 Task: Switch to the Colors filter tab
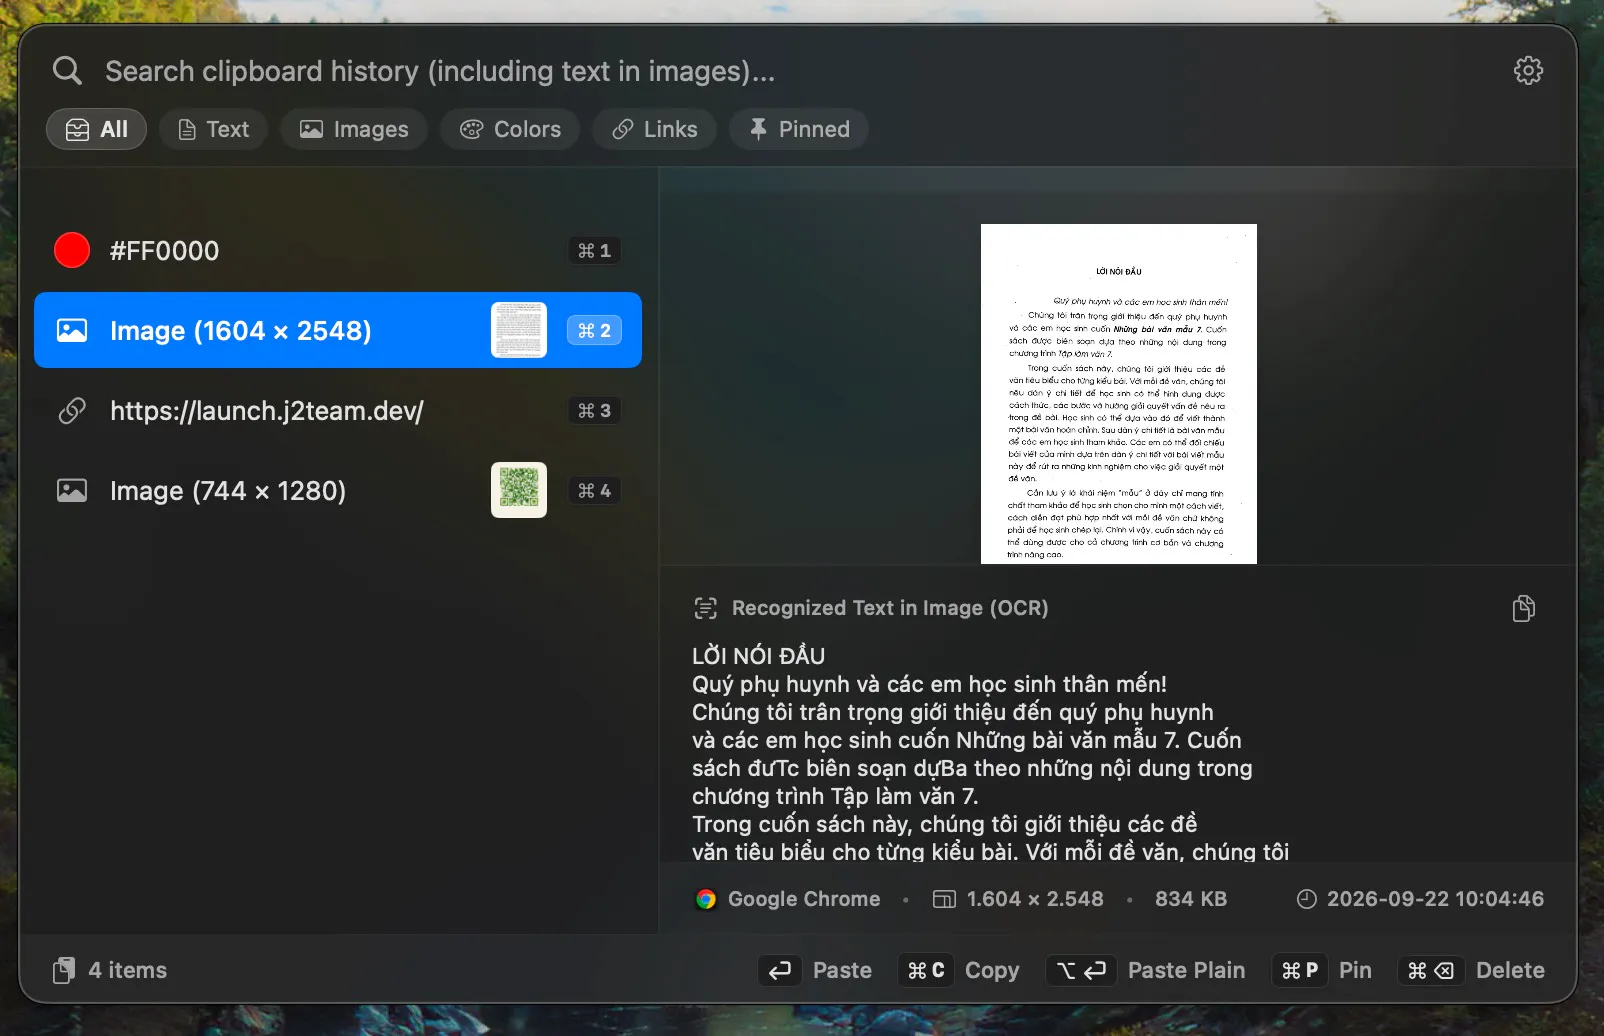510,129
